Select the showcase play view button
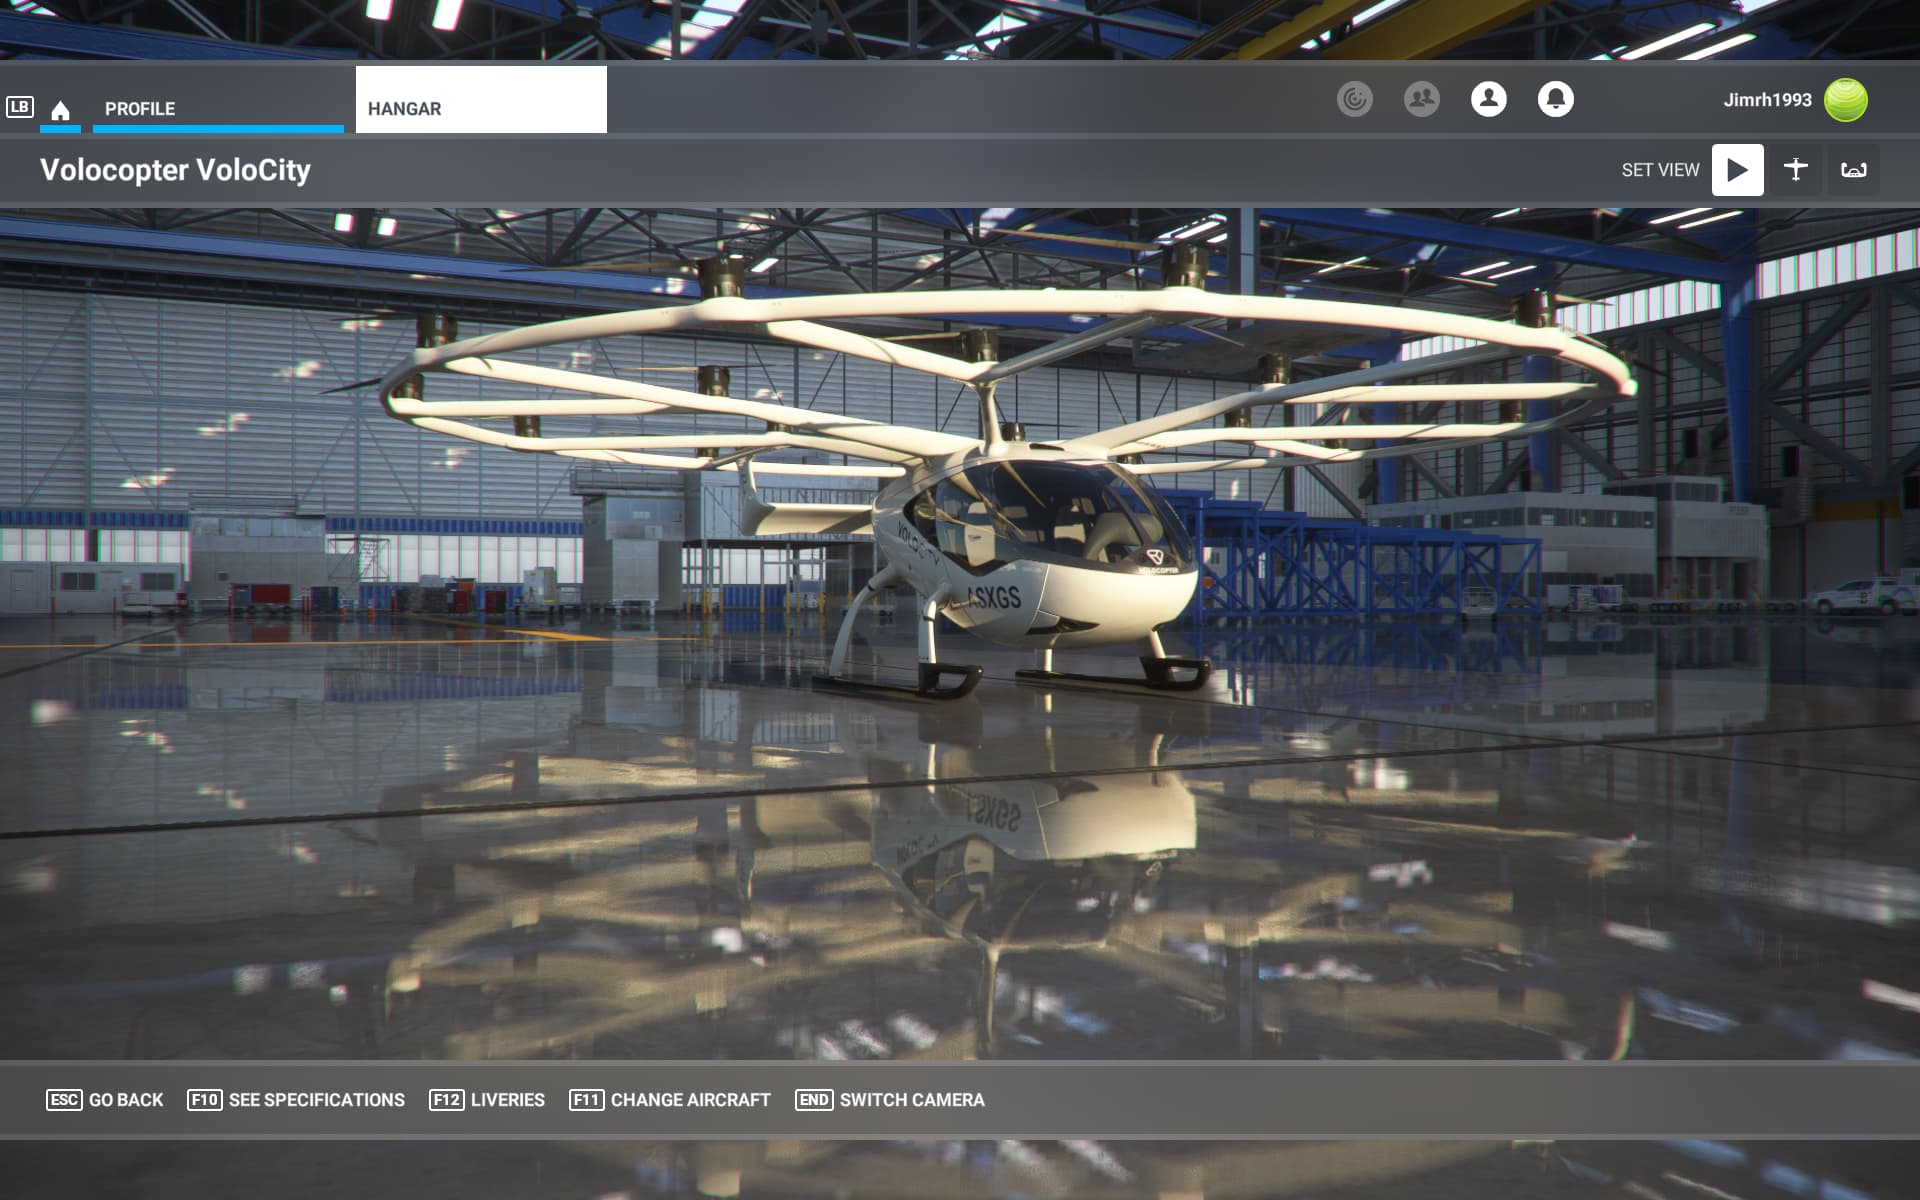 click(x=1737, y=170)
